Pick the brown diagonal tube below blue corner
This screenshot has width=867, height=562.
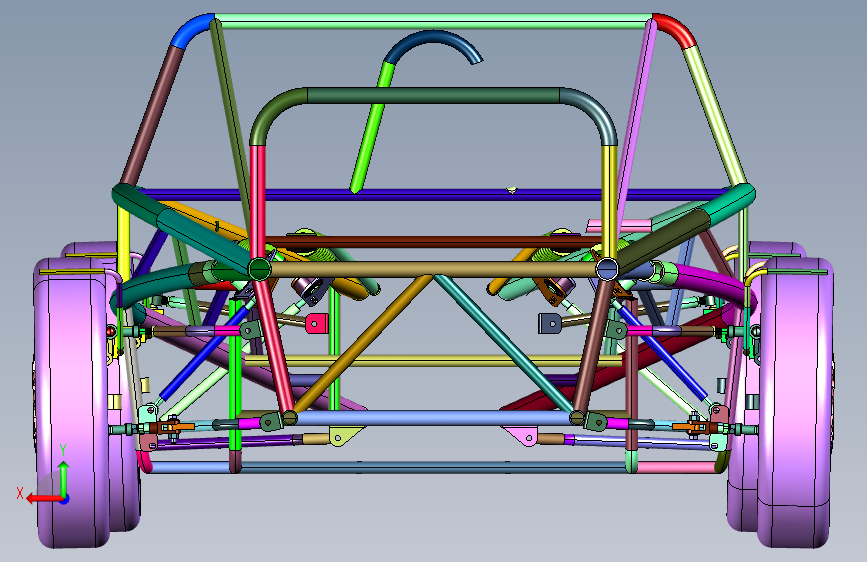(153, 115)
